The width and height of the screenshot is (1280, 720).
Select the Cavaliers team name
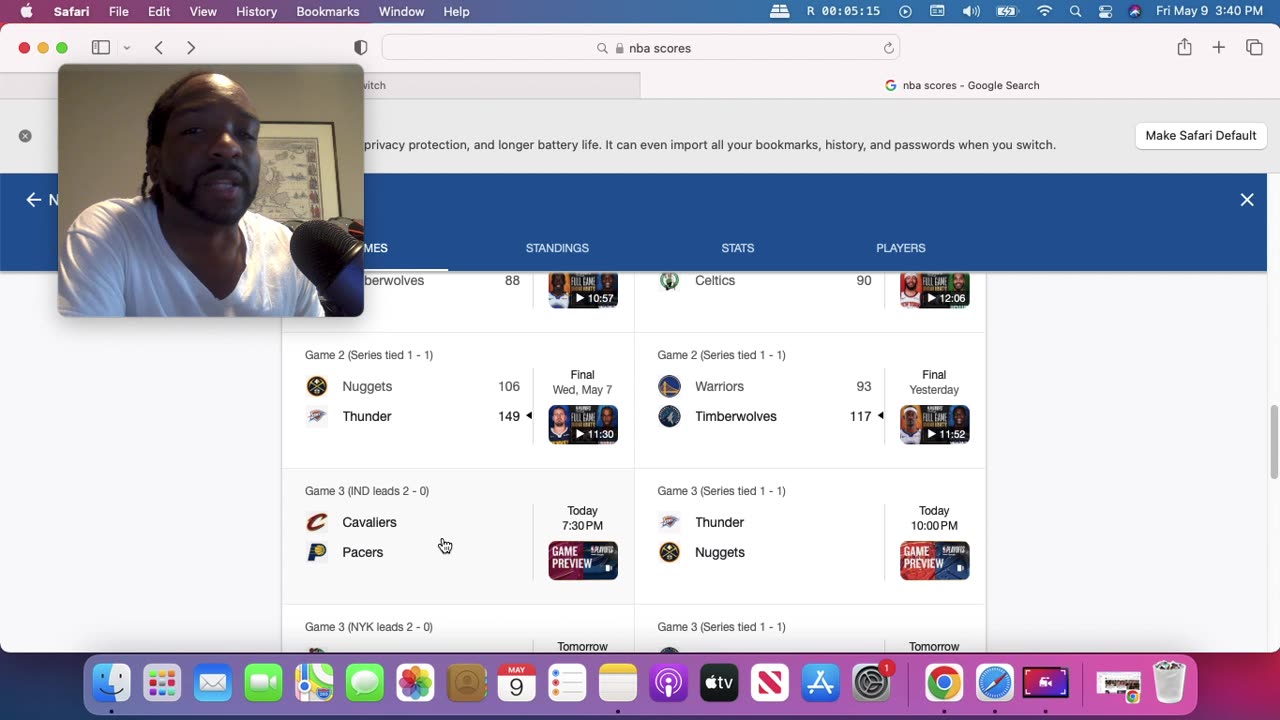pyautogui.click(x=369, y=522)
